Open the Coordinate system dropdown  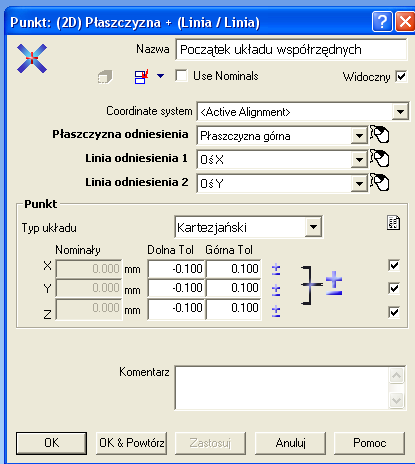(400, 112)
